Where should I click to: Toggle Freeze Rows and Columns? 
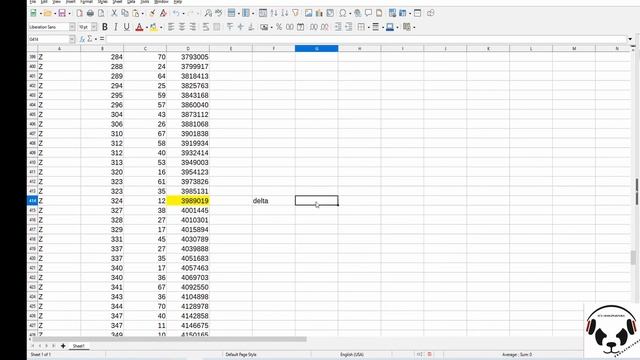pyautogui.click(x=403, y=13)
